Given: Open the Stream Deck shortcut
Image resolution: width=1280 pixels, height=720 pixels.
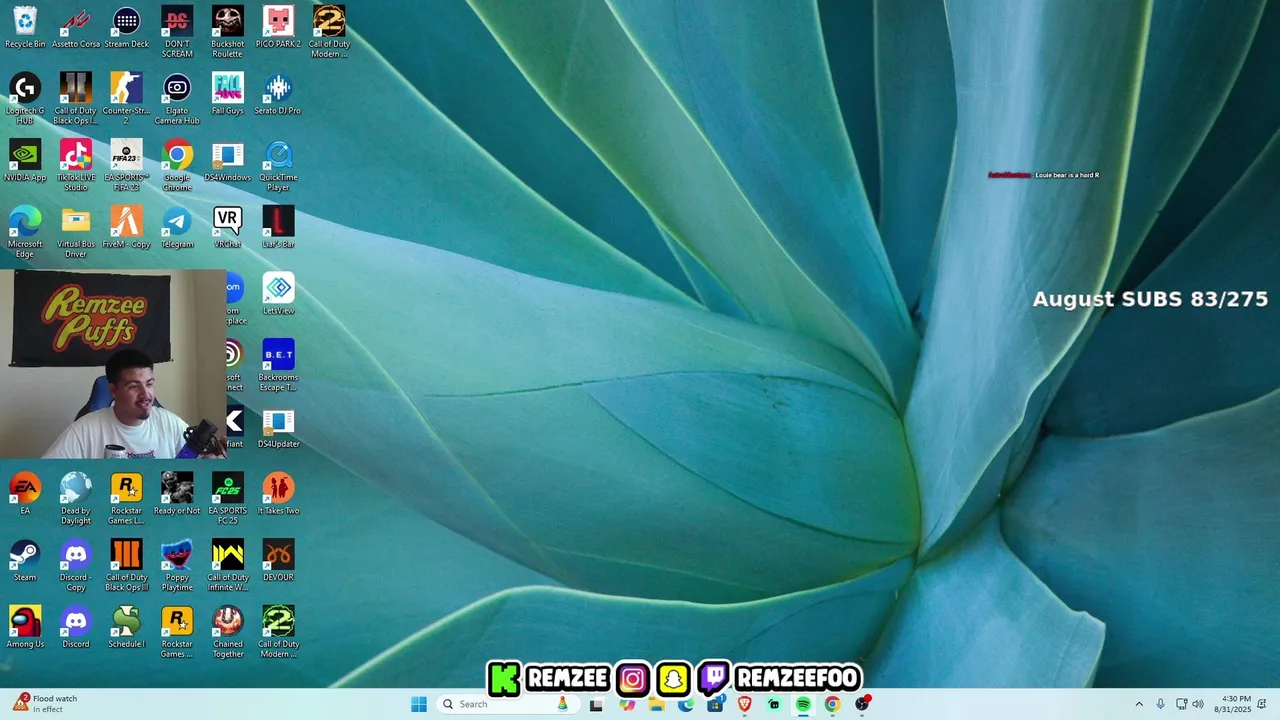Looking at the screenshot, I should pyautogui.click(x=126, y=27).
